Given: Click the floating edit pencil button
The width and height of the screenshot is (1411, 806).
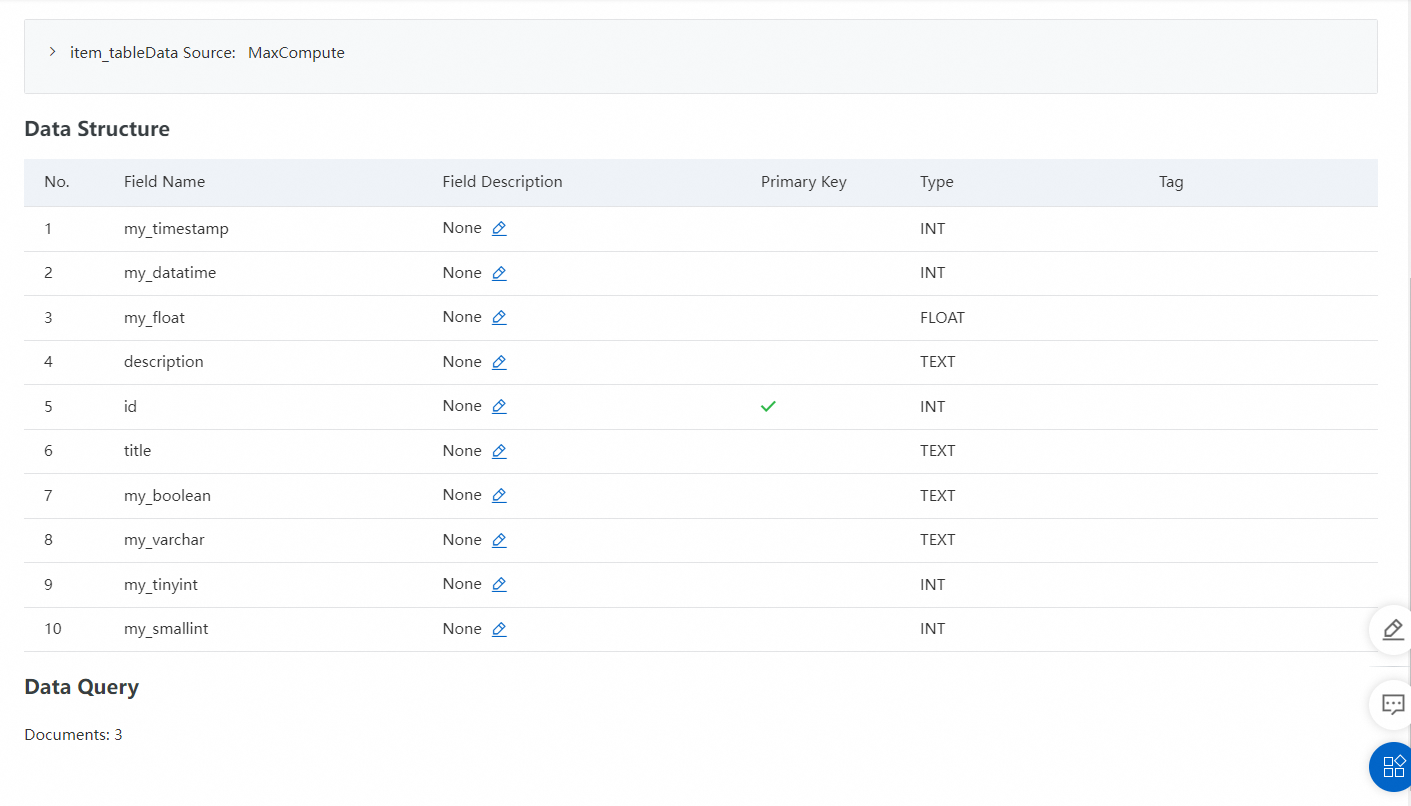Looking at the screenshot, I should (x=1392, y=629).
